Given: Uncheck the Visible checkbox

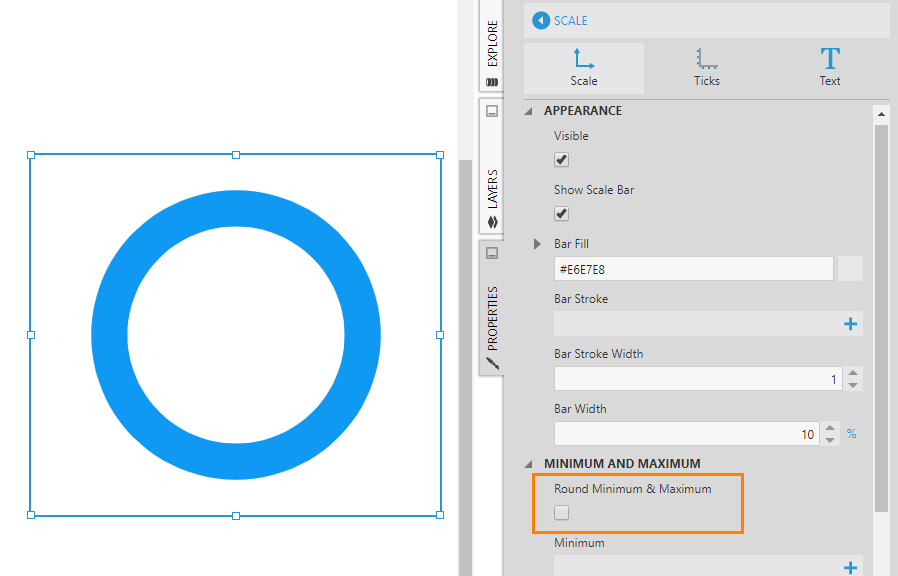Looking at the screenshot, I should click(x=562, y=160).
